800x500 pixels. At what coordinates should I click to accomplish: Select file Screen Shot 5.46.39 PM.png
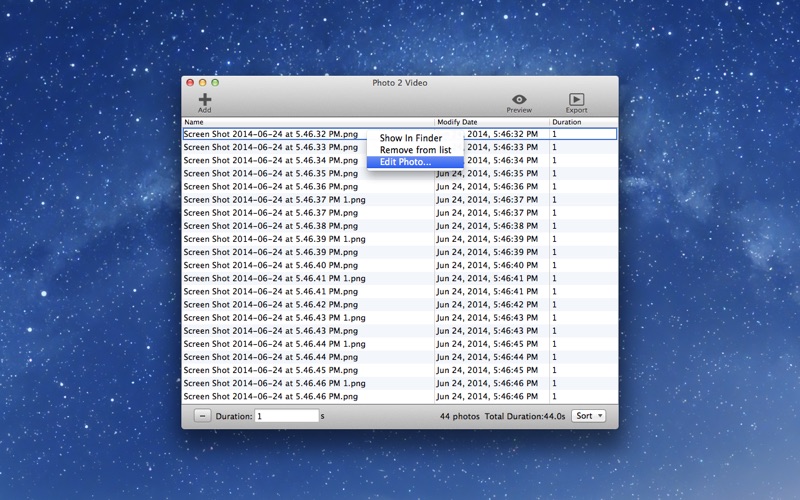[x=271, y=252]
